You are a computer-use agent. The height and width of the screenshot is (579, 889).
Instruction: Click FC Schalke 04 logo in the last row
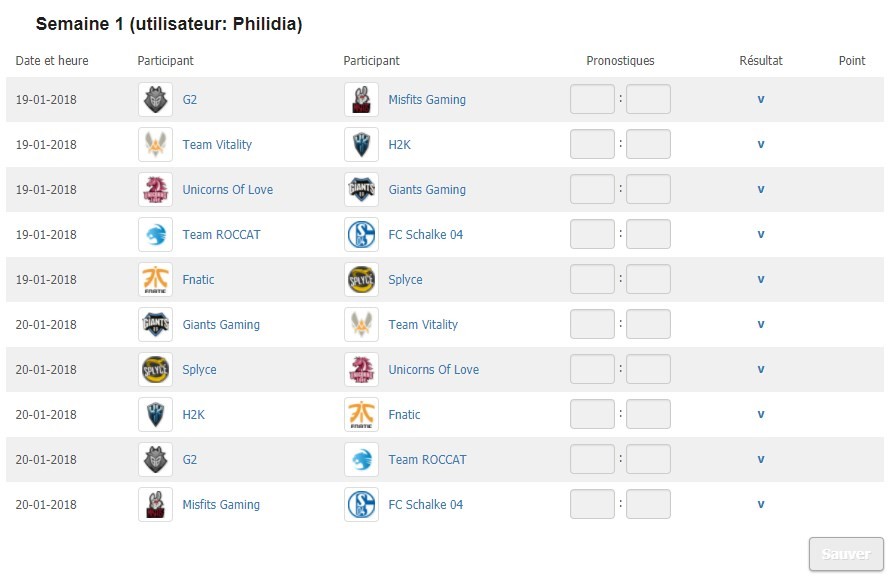pos(361,505)
